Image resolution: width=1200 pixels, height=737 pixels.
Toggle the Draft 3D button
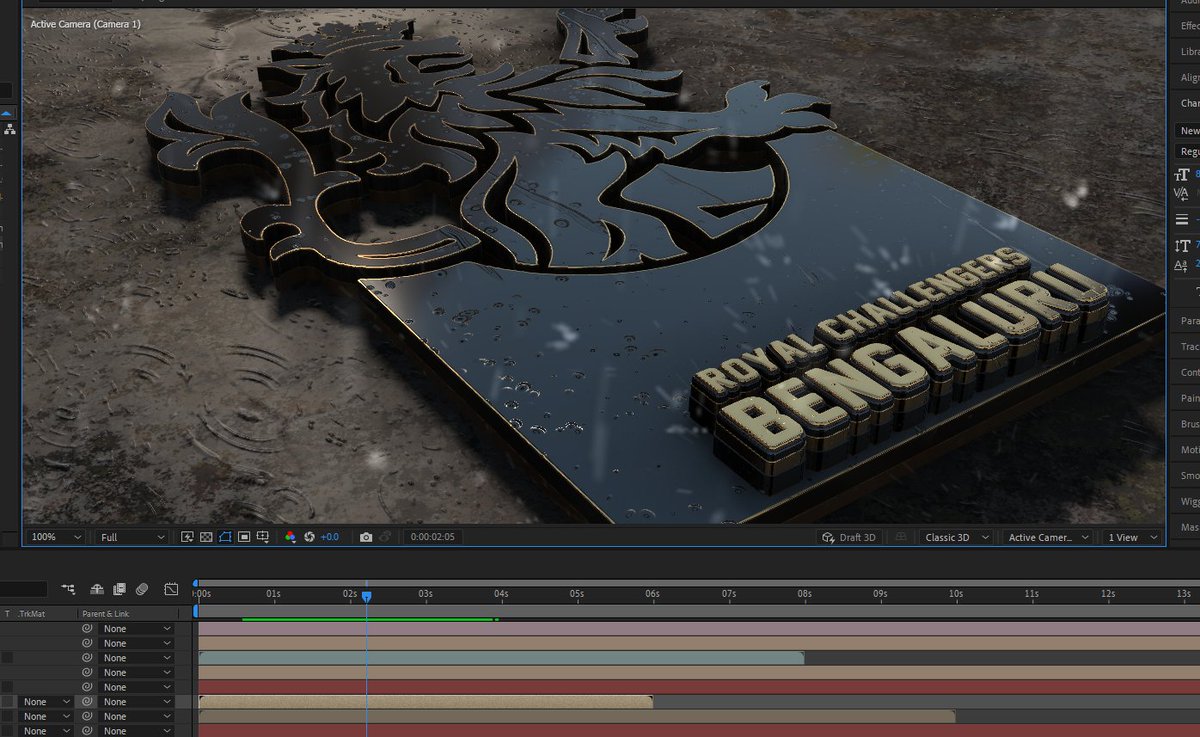tap(849, 537)
